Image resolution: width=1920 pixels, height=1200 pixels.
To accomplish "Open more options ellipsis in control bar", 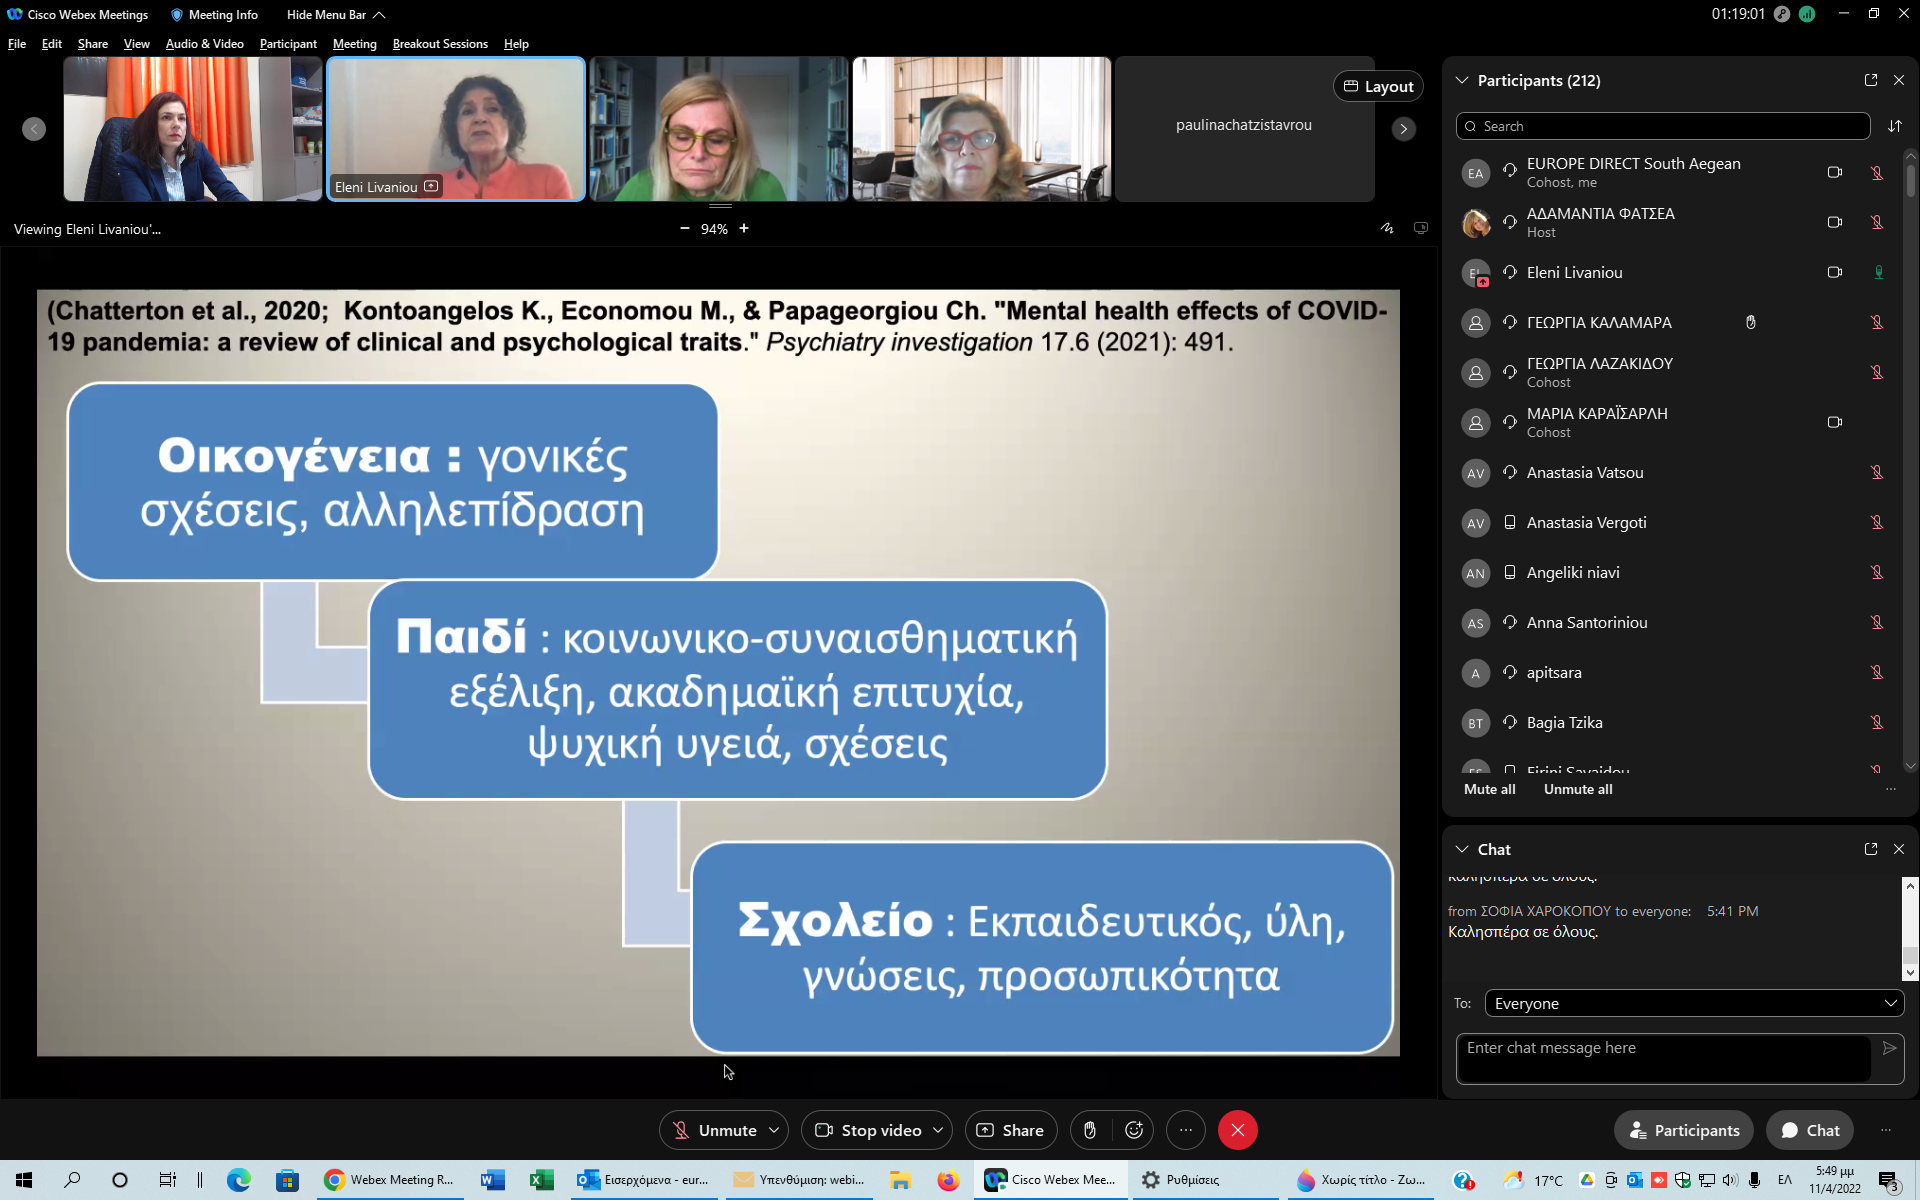I will (1186, 1130).
